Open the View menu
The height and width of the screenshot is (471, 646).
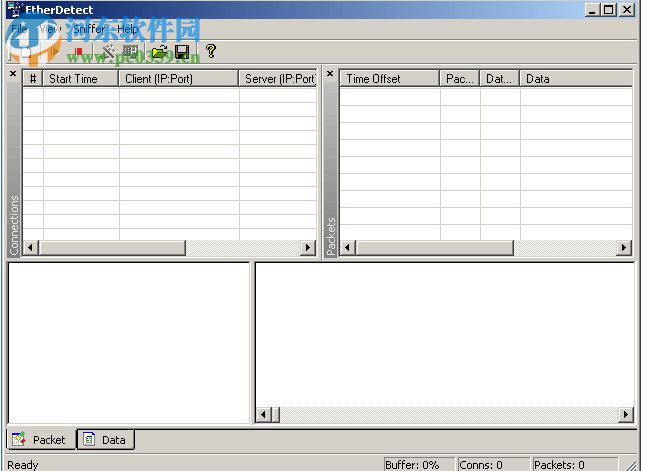pyautogui.click(x=50, y=29)
